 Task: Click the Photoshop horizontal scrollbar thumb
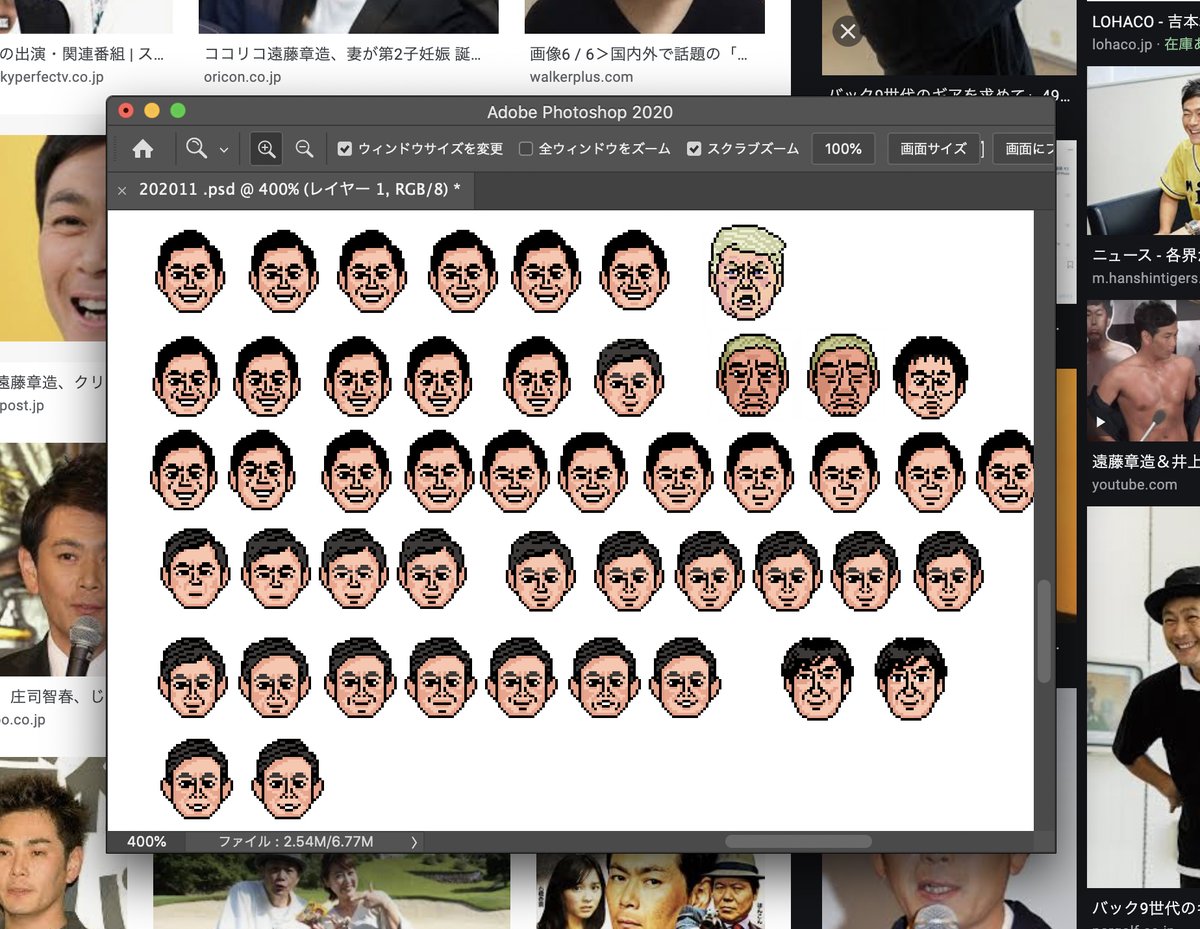798,842
